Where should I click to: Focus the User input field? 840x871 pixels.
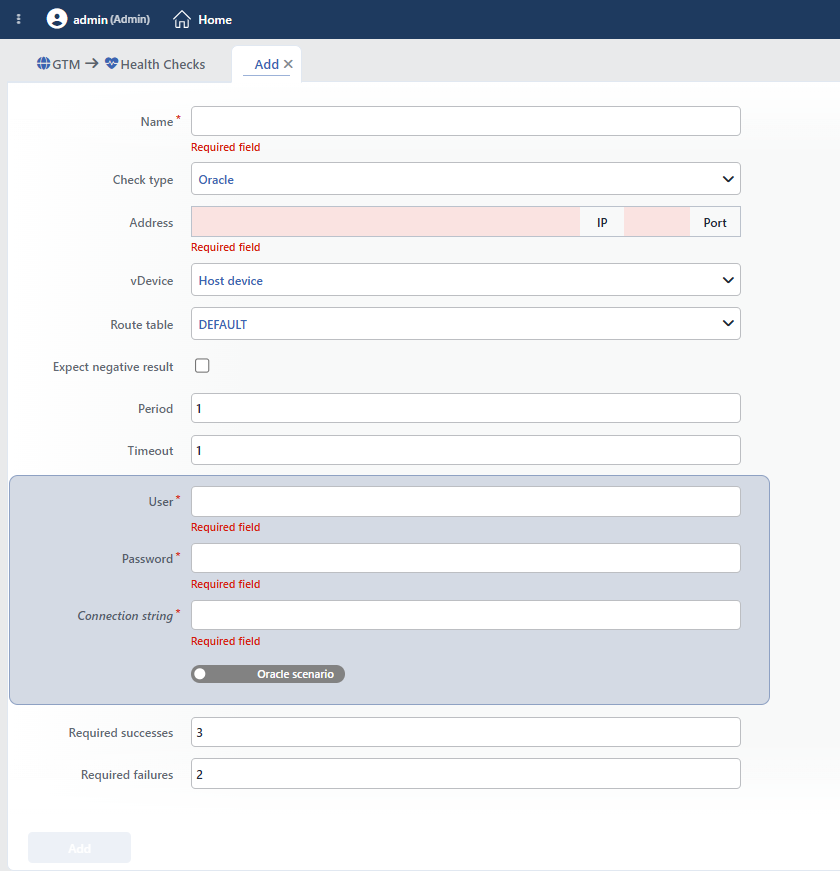[x=466, y=502]
